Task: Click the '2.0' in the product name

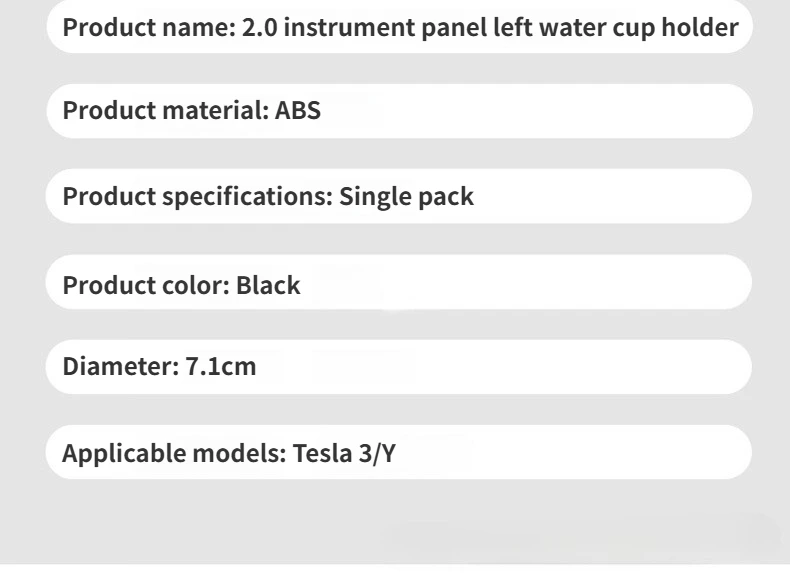Action: (x=259, y=28)
